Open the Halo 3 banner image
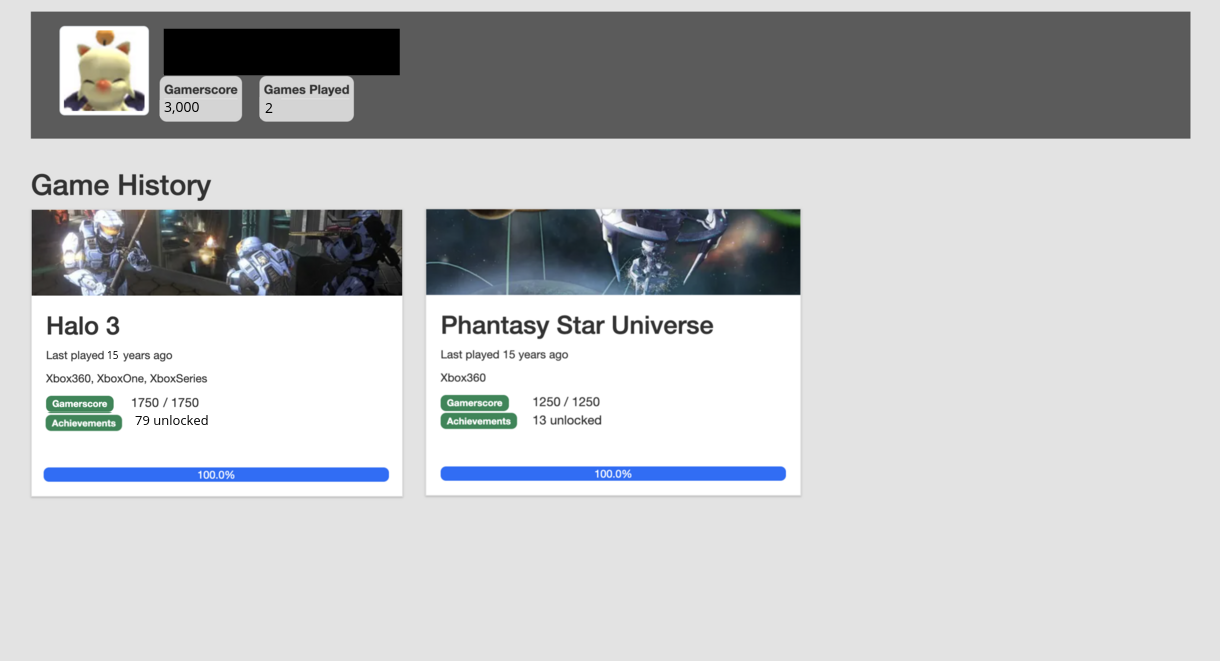Image resolution: width=1220 pixels, height=661 pixels. coord(217,253)
